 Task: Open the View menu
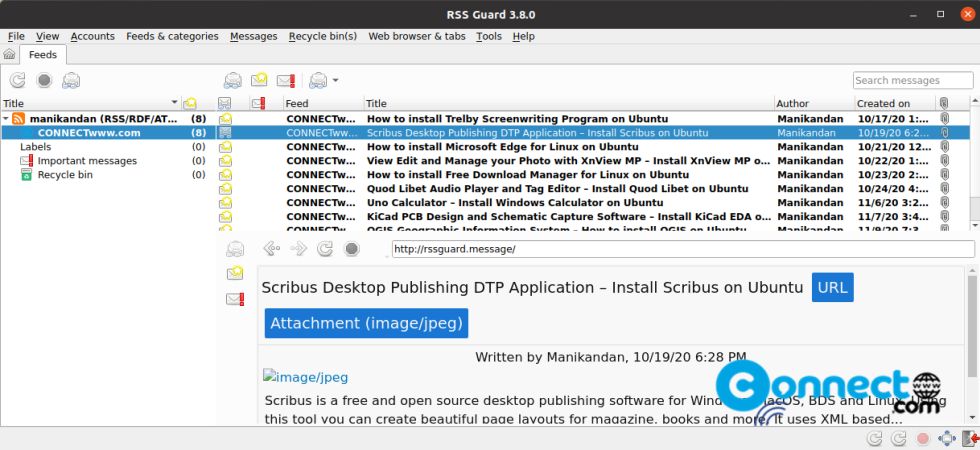point(48,36)
